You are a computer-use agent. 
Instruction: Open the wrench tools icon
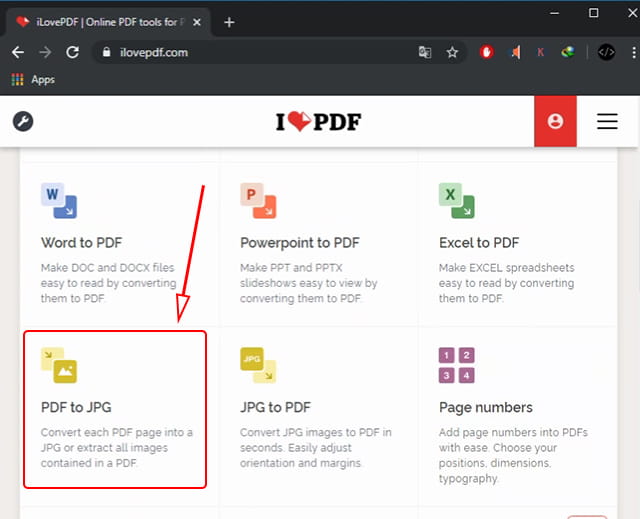coord(23,121)
